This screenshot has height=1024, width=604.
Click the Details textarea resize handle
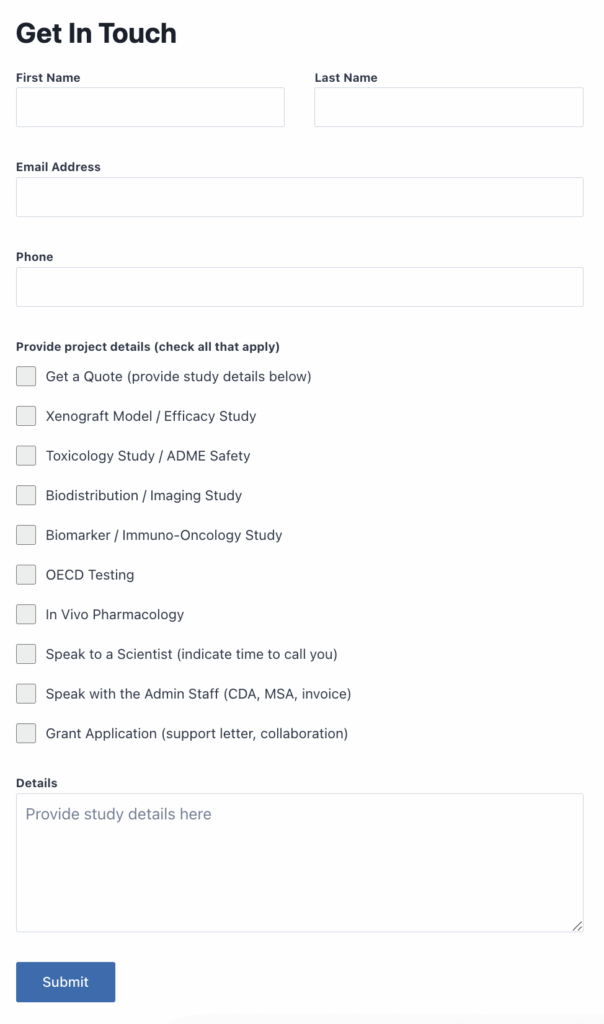pos(577,926)
